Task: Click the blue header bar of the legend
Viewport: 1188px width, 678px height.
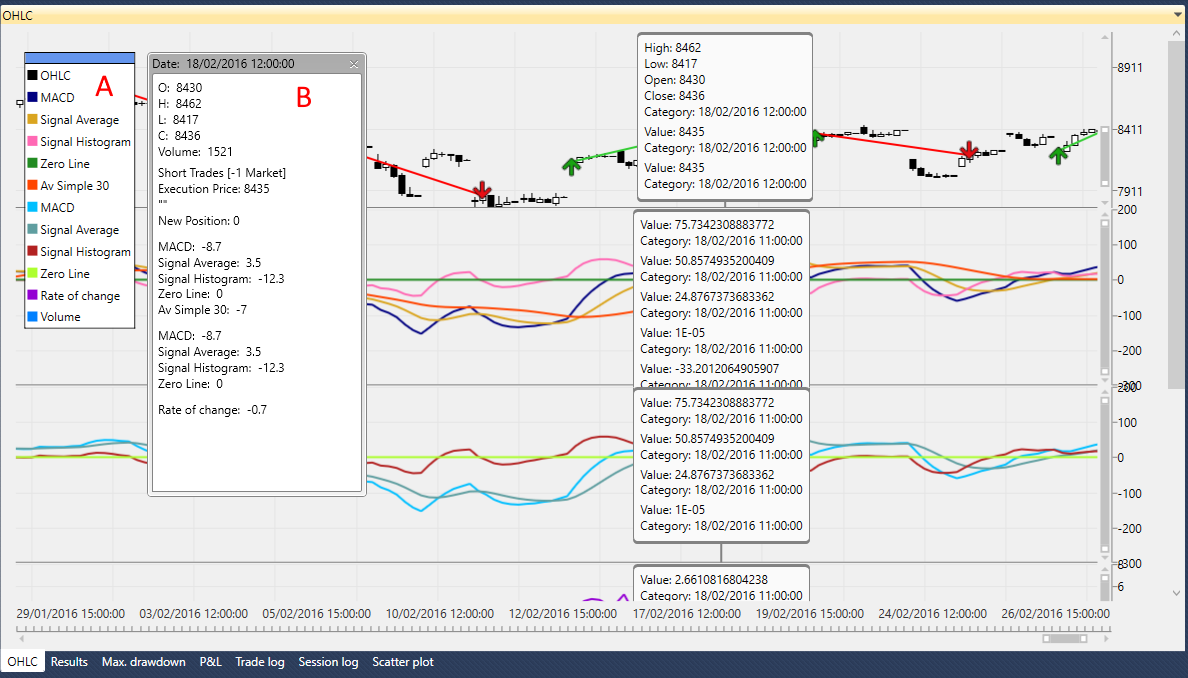Action: click(x=80, y=58)
